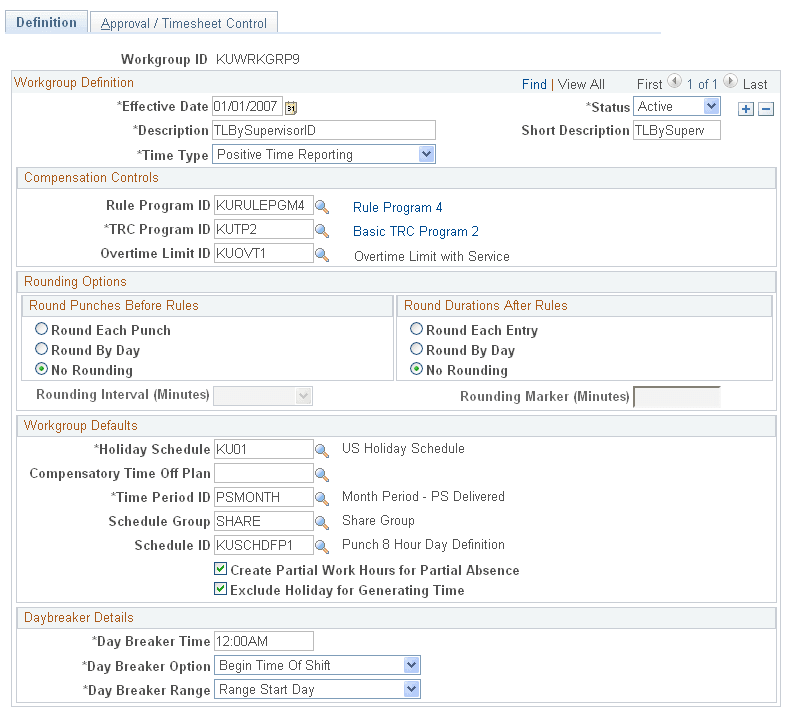Click the Compensatory Time Off Plan field
Screen dimensions: 789x715
click(x=264, y=473)
